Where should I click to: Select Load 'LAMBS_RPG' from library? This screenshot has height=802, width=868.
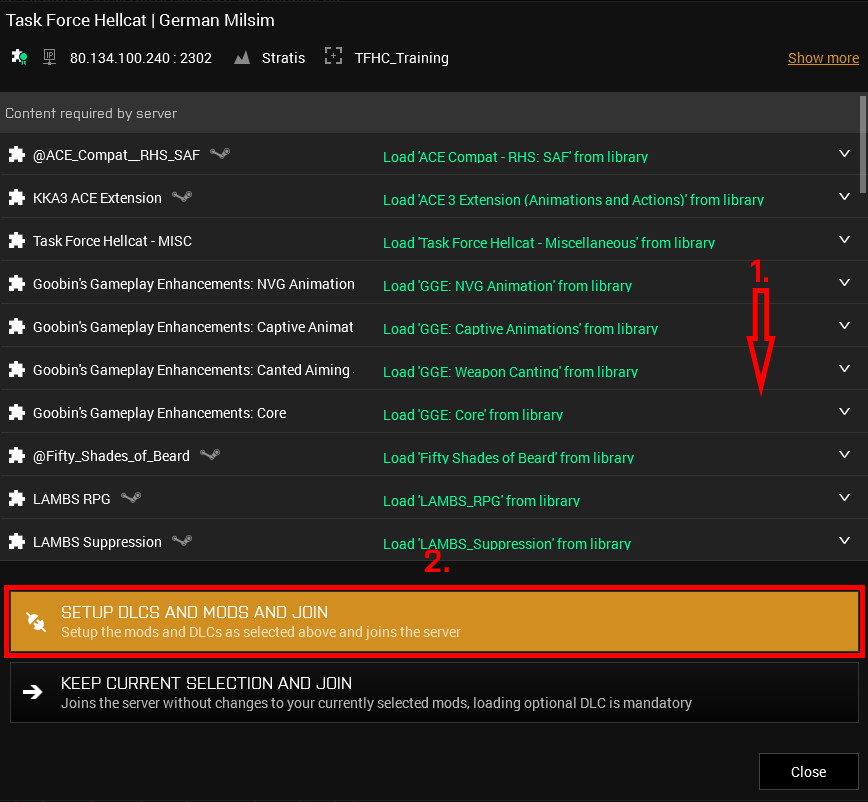coord(482,501)
